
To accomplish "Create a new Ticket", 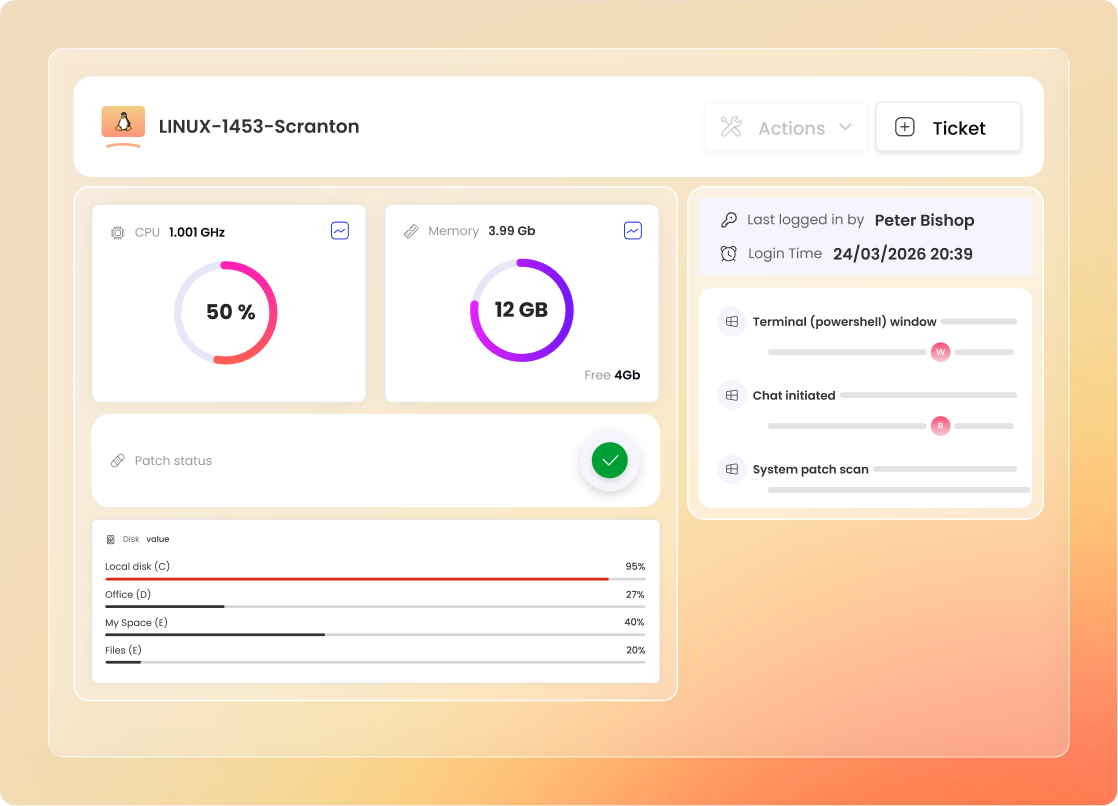I will (x=947, y=127).
